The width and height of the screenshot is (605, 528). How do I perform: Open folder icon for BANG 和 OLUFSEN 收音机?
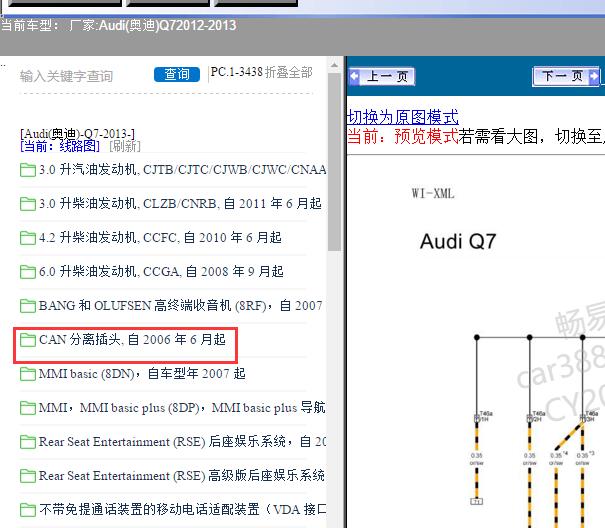click(x=28, y=305)
